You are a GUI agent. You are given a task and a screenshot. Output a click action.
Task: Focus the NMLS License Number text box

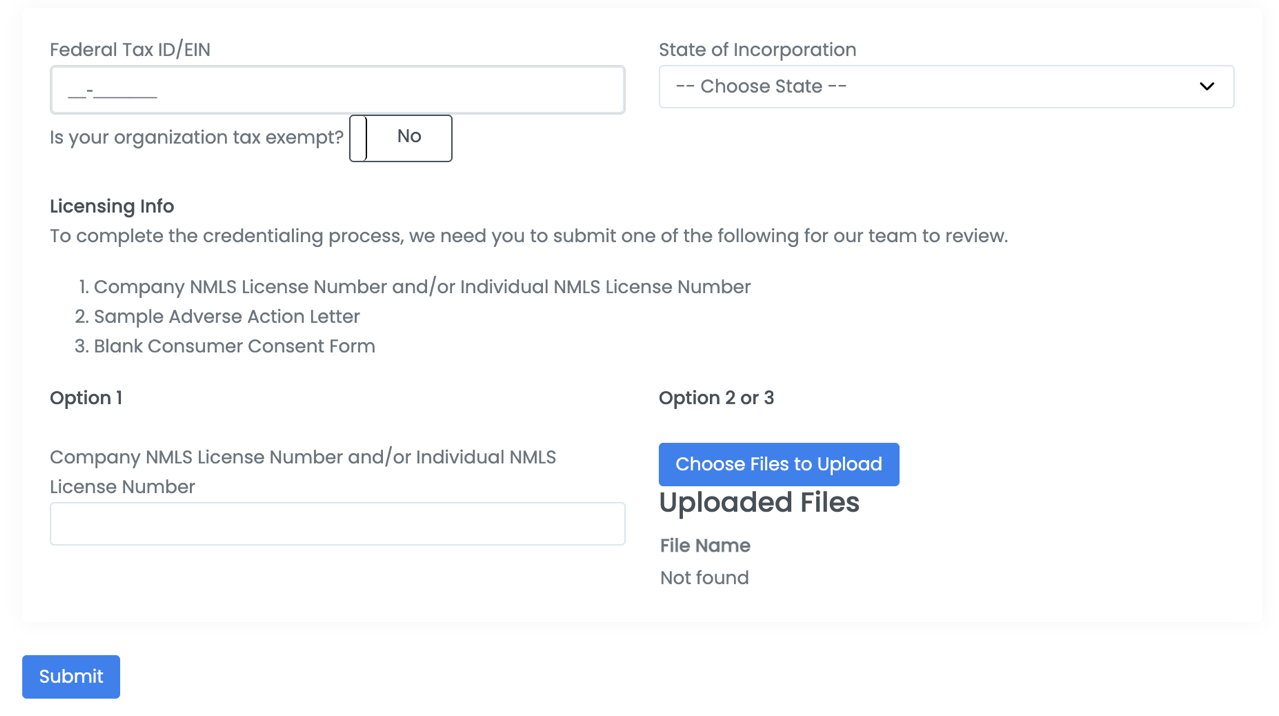point(337,524)
